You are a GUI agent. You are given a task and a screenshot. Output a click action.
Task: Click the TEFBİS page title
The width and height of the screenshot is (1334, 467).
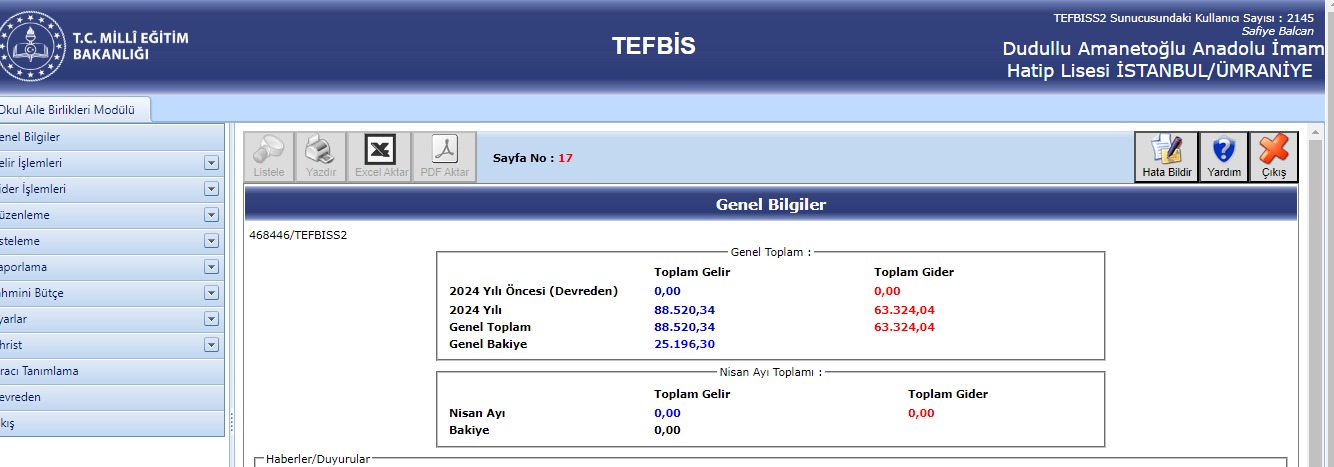pos(653,46)
